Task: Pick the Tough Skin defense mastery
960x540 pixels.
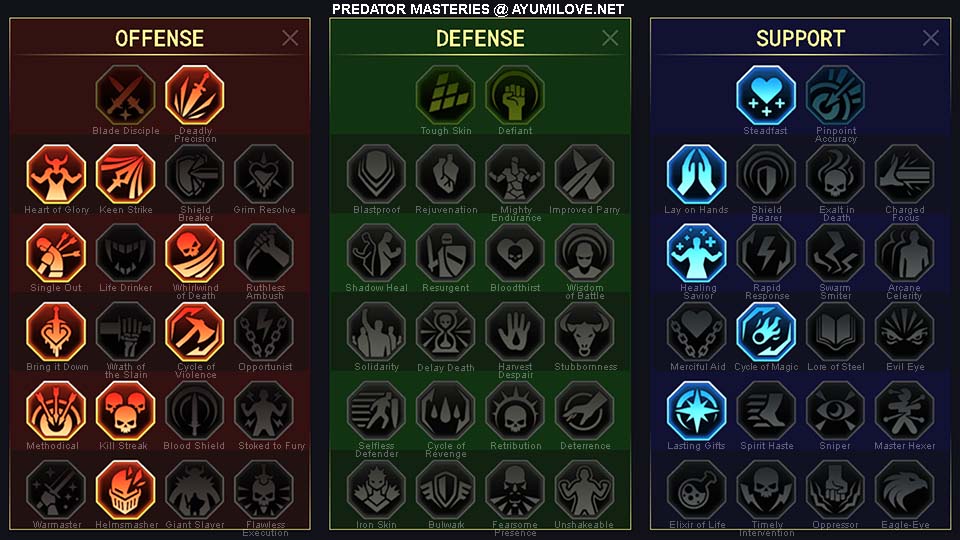Action: coord(446,96)
